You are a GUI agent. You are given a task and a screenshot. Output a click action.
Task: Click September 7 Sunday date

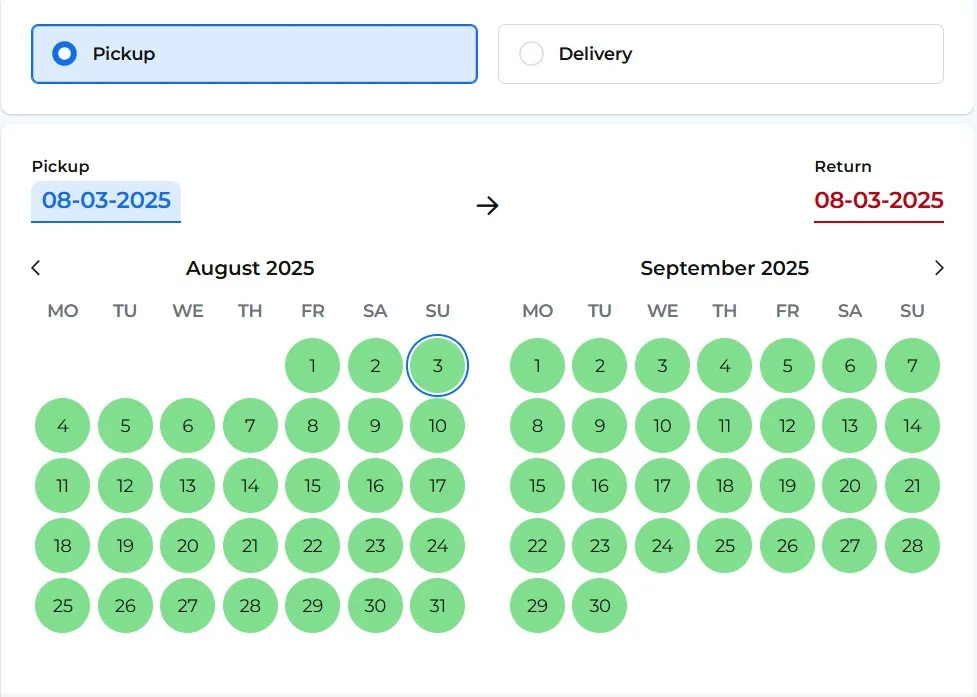coord(912,366)
